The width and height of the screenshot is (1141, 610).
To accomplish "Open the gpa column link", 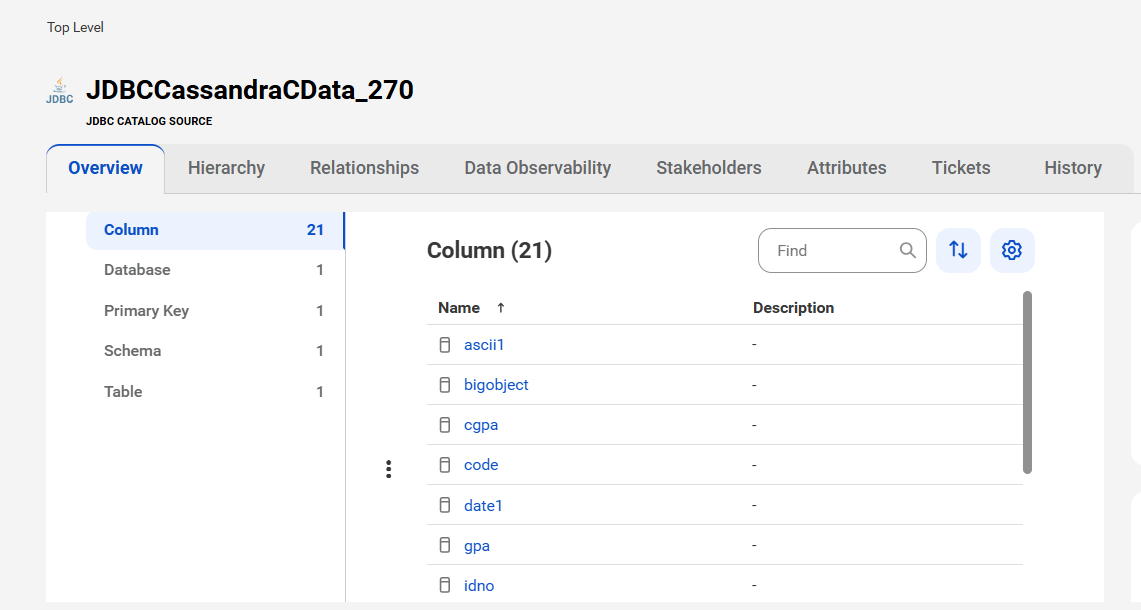I will (477, 546).
